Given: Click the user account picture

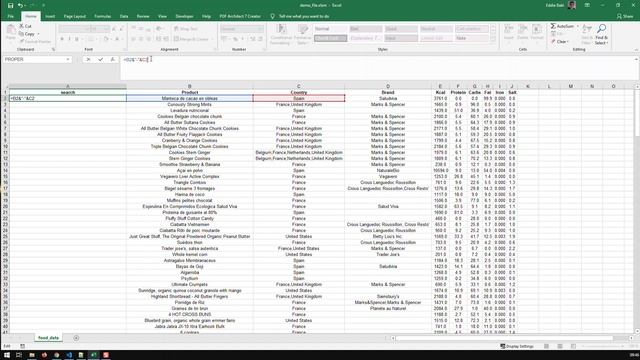Looking at the screenshot, I should coord(572,5).
